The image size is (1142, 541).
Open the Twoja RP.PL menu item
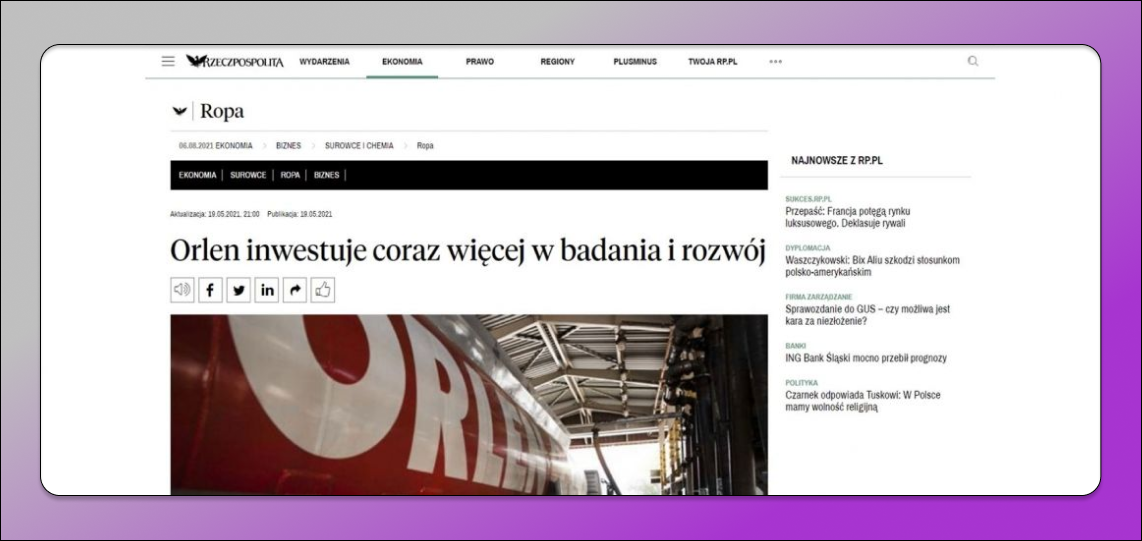click(712, 62)
